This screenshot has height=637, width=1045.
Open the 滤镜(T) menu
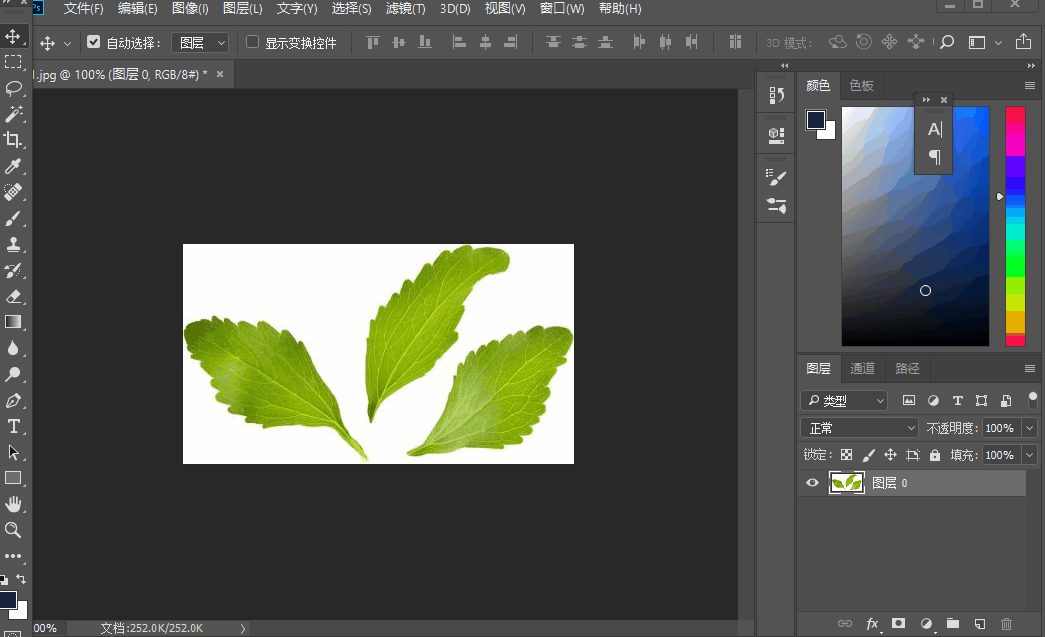coord(405,9)
